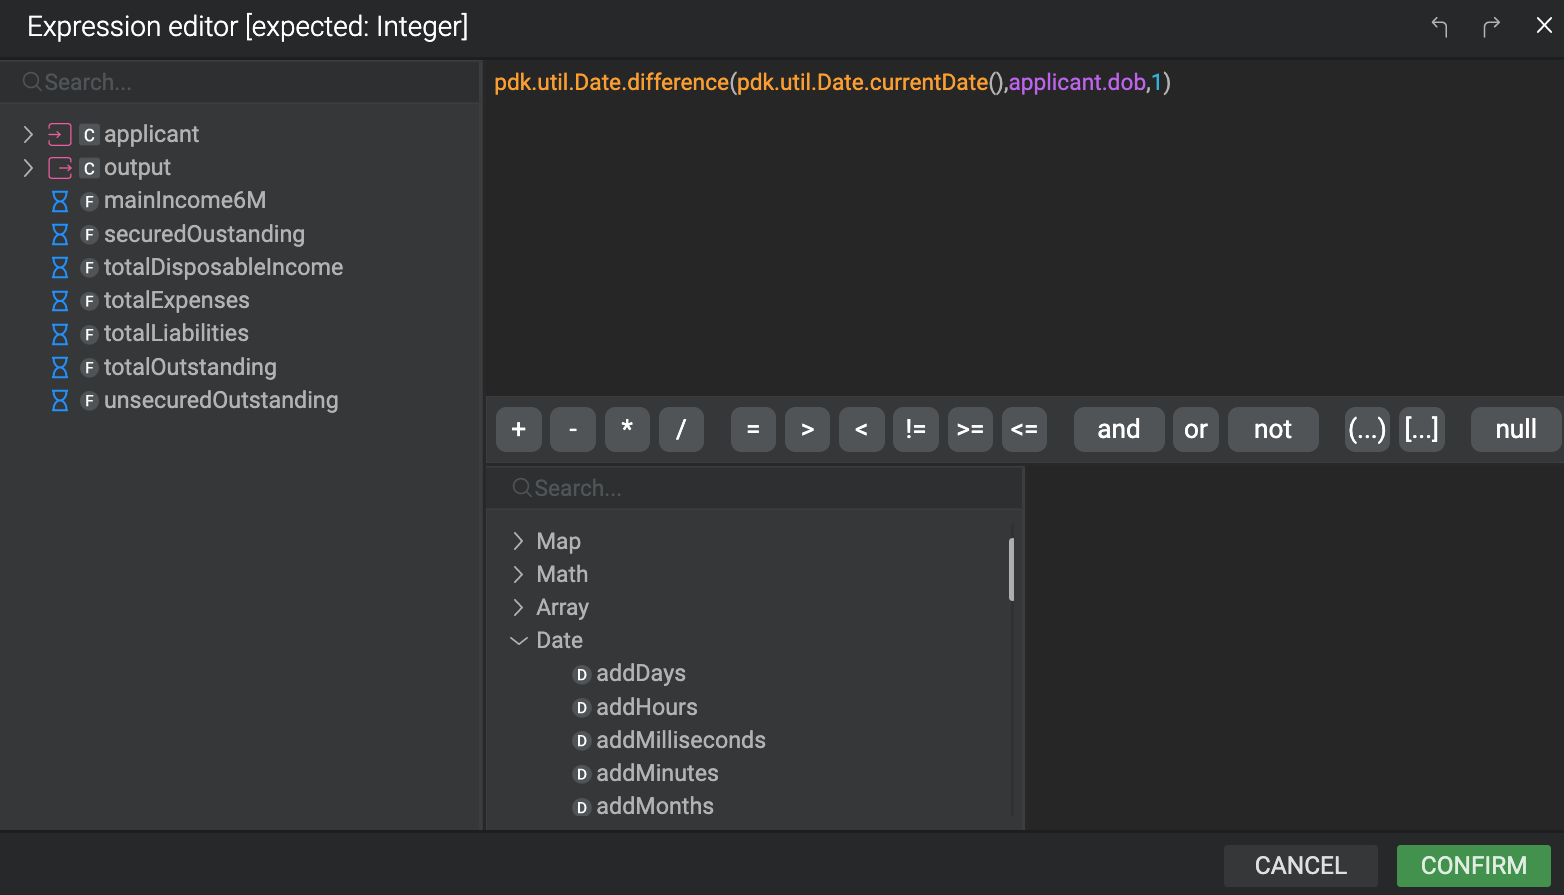1564x895 pixels.
Task: Click the function list scrollbar
Action: tap(1011, 570)
